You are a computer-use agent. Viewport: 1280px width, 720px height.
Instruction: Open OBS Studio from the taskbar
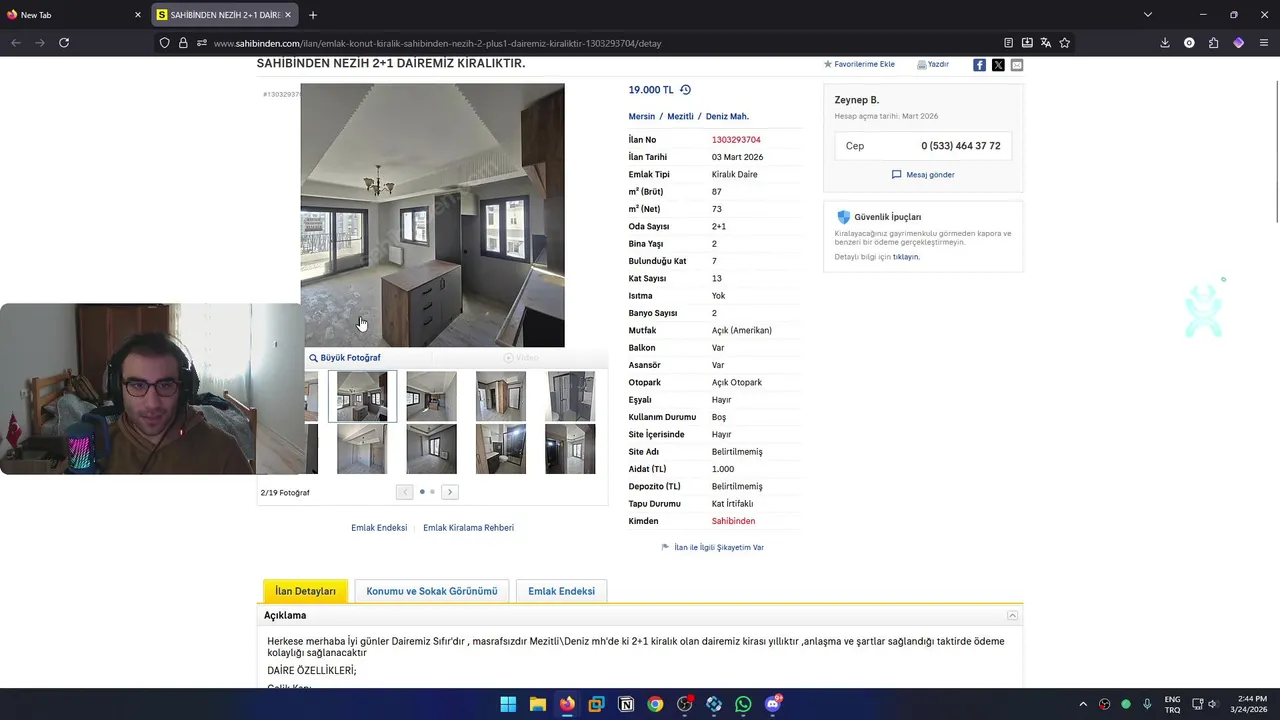(x=685, y=704)
